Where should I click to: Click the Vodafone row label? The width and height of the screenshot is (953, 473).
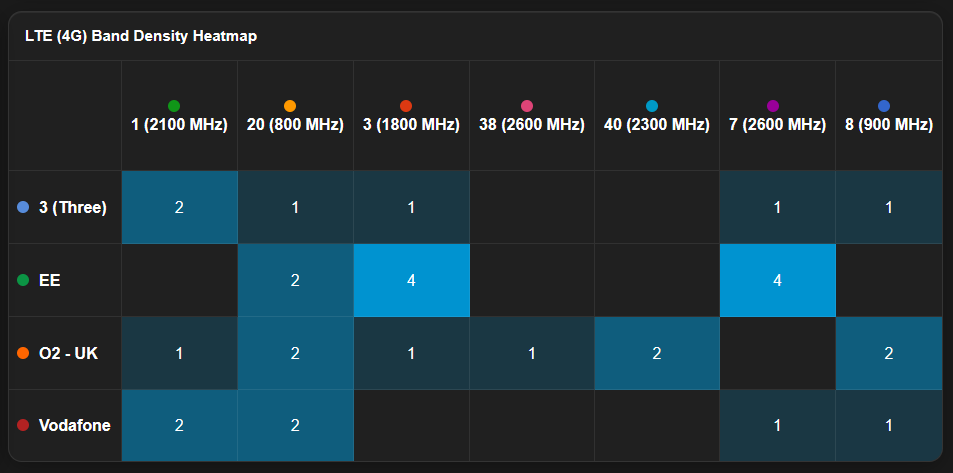pyautogui.click(x=75, y=425)
